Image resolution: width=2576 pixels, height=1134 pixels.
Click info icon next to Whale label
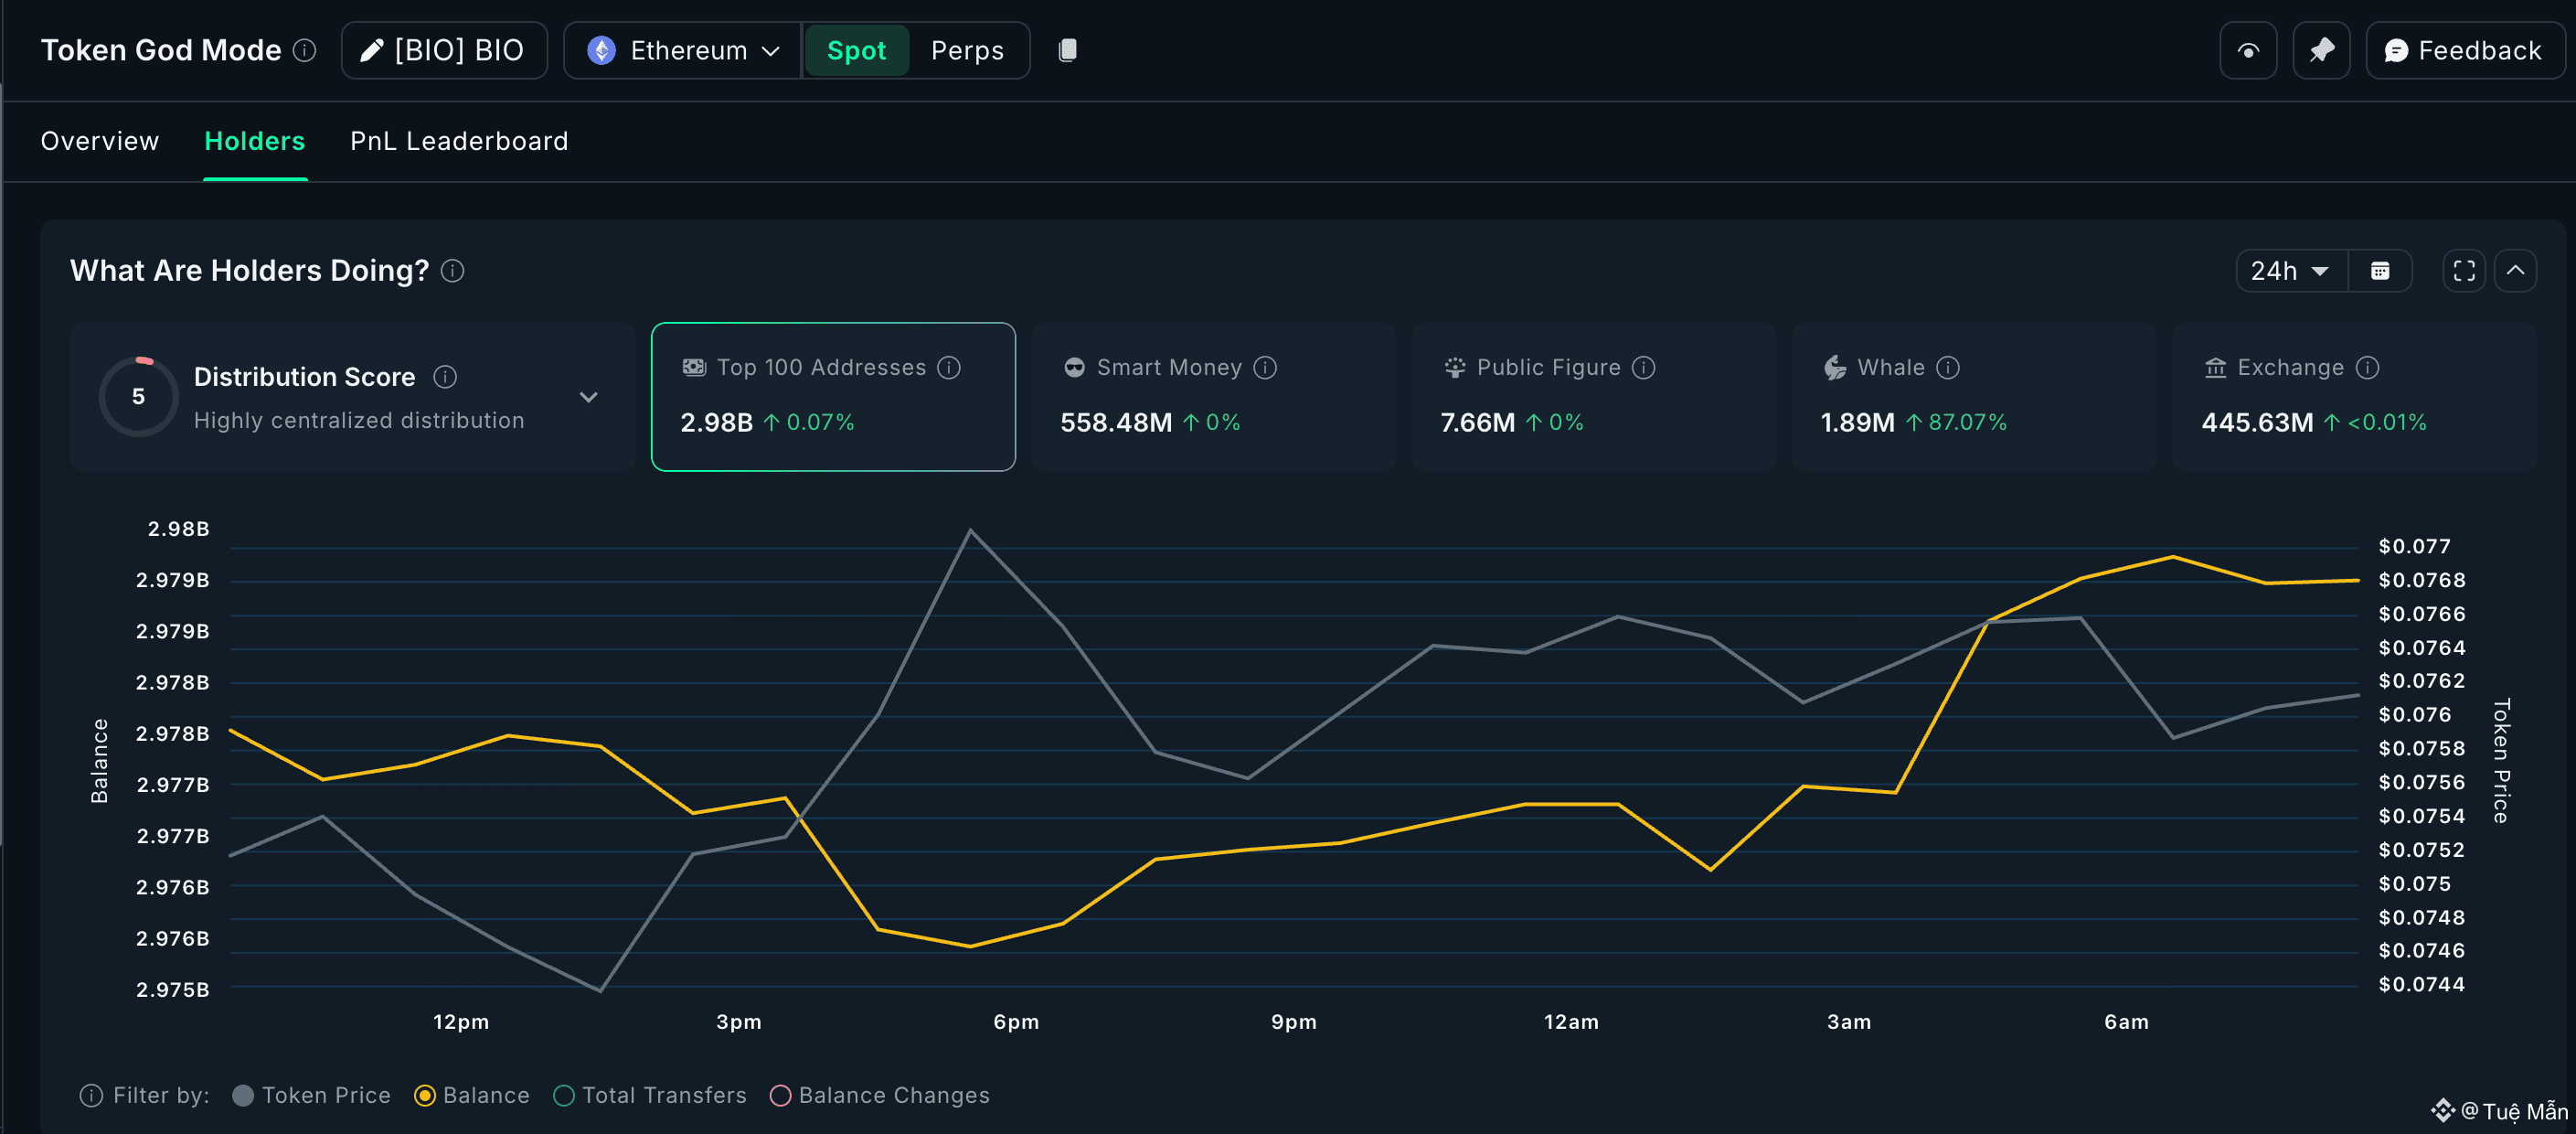pos(1947,368)
